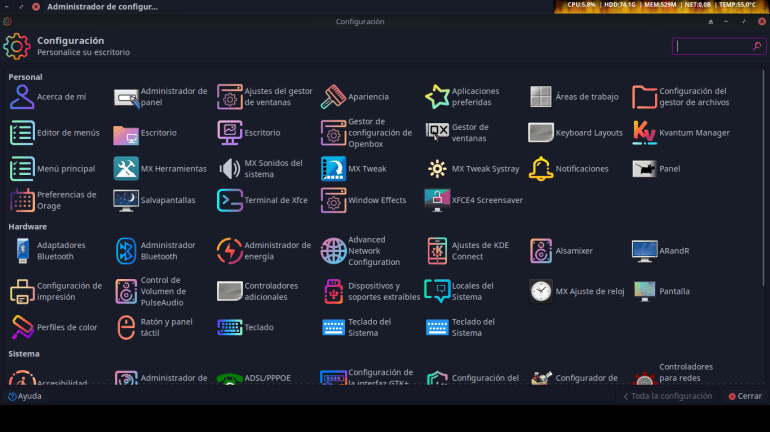Open Ajustes de KDE Connect

(x=437, y=250)
